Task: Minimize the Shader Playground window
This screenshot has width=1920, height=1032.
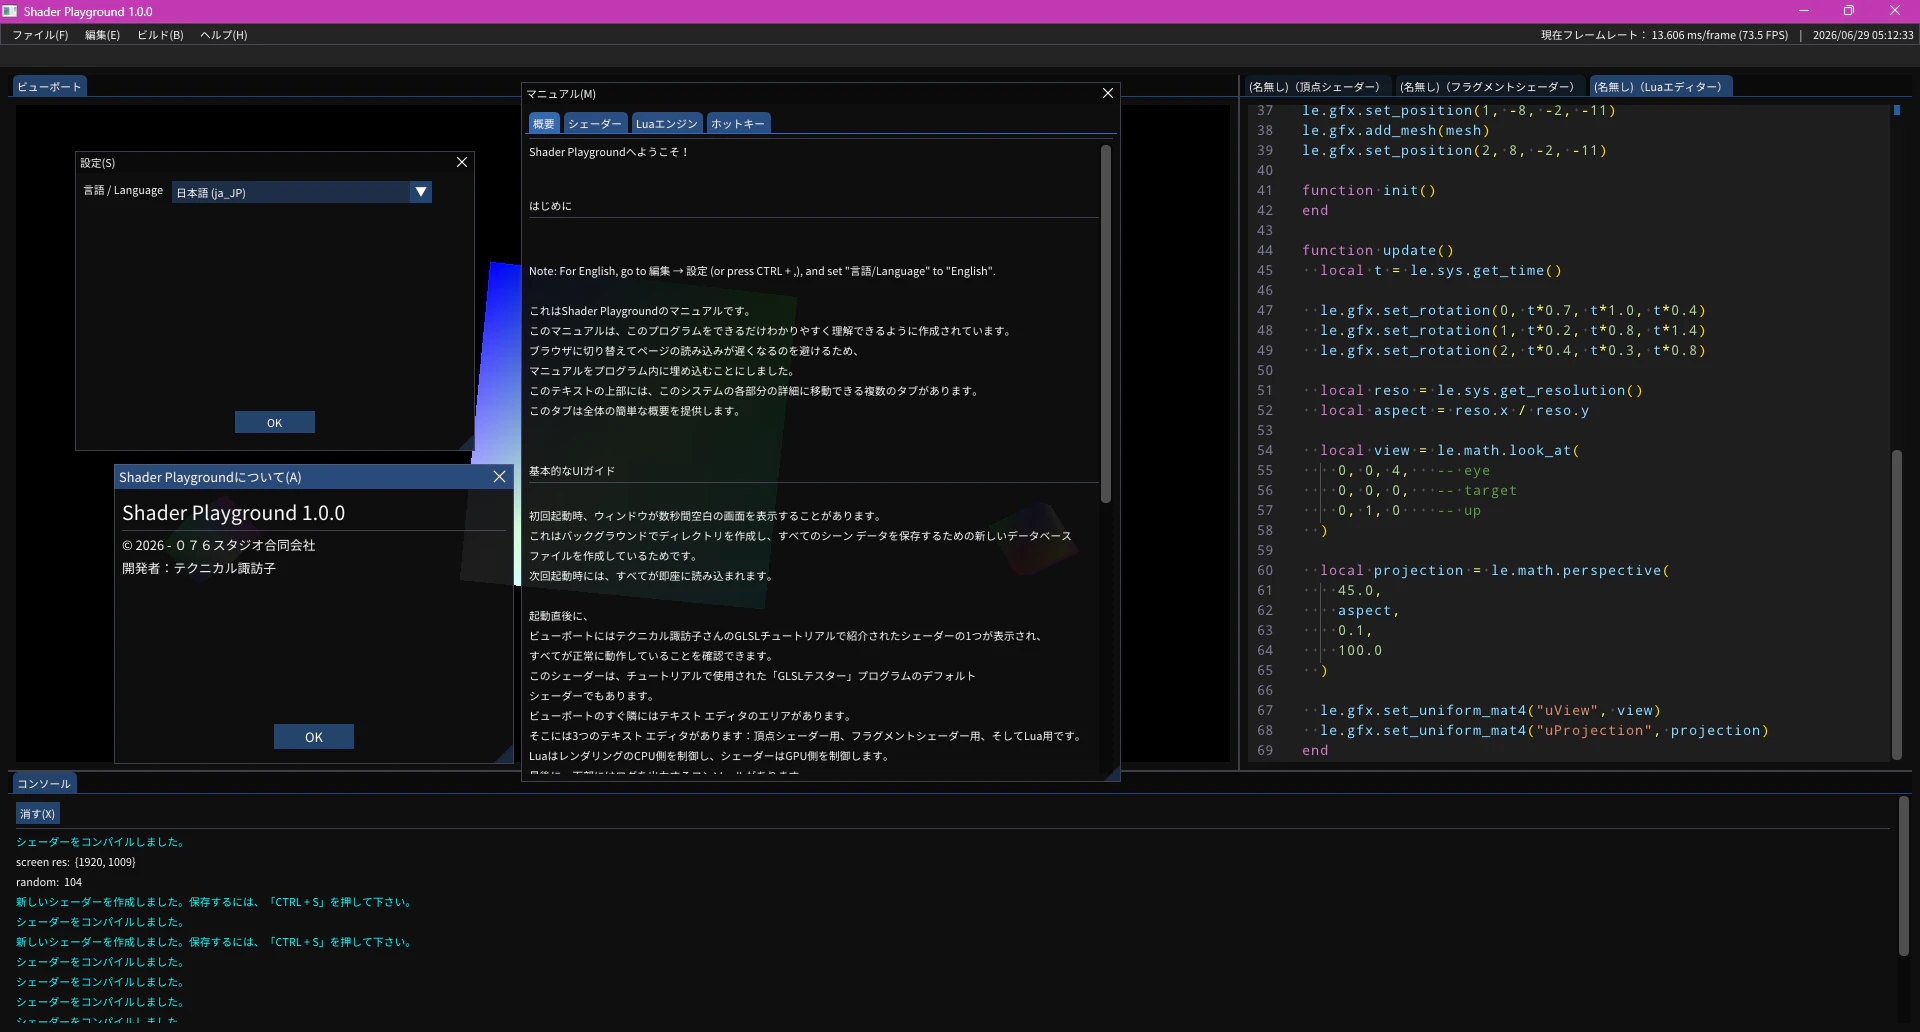Action: point(1804,11)
